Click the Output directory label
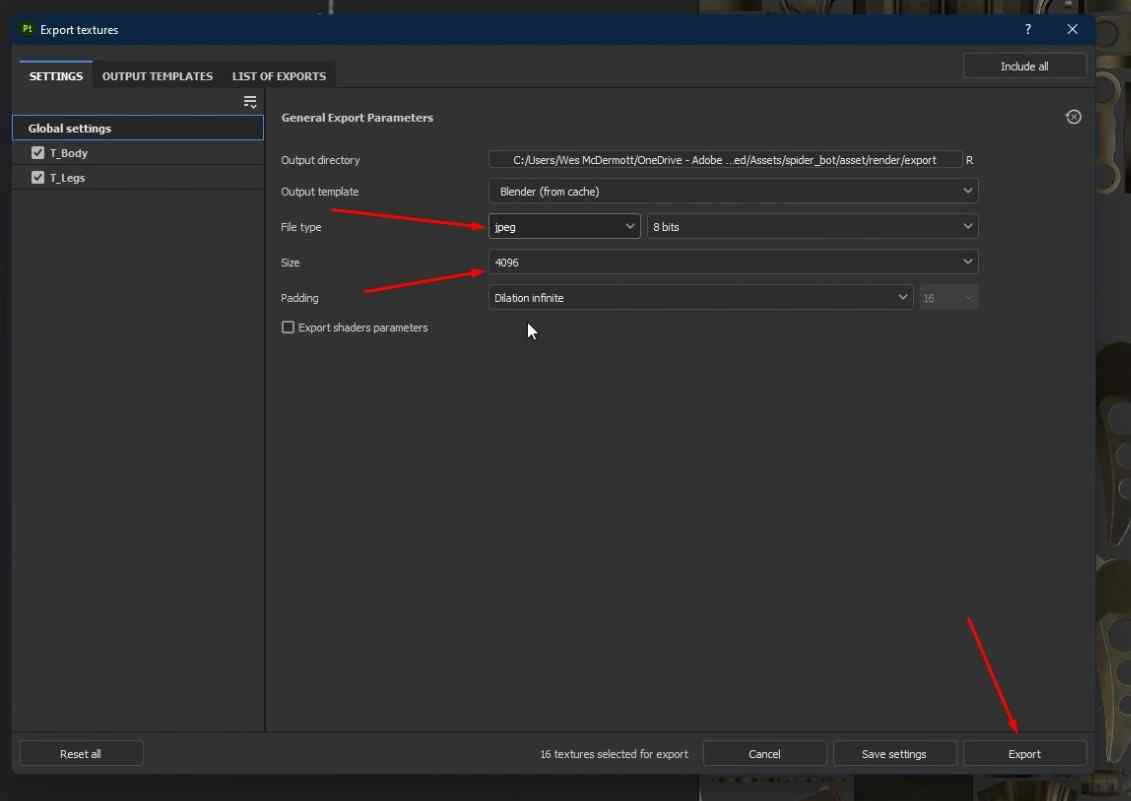The width and height of the screenshot is (1131, 801). point(320,160)
